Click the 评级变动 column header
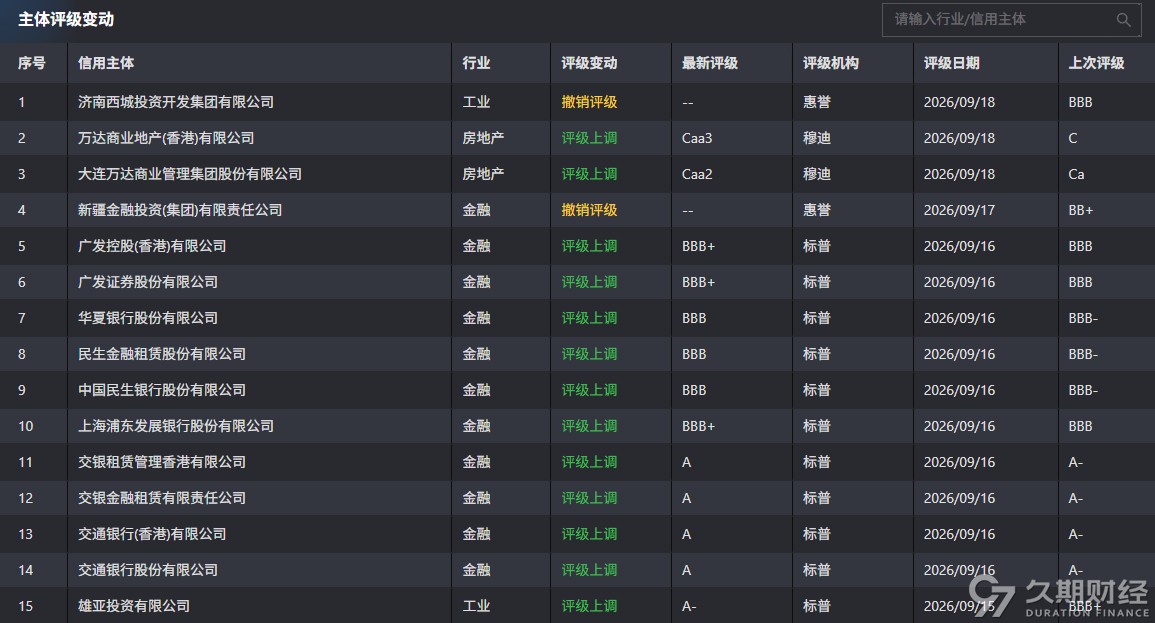Image resolution: width=1155 pixels, height=623 pixels. [589, 63]
